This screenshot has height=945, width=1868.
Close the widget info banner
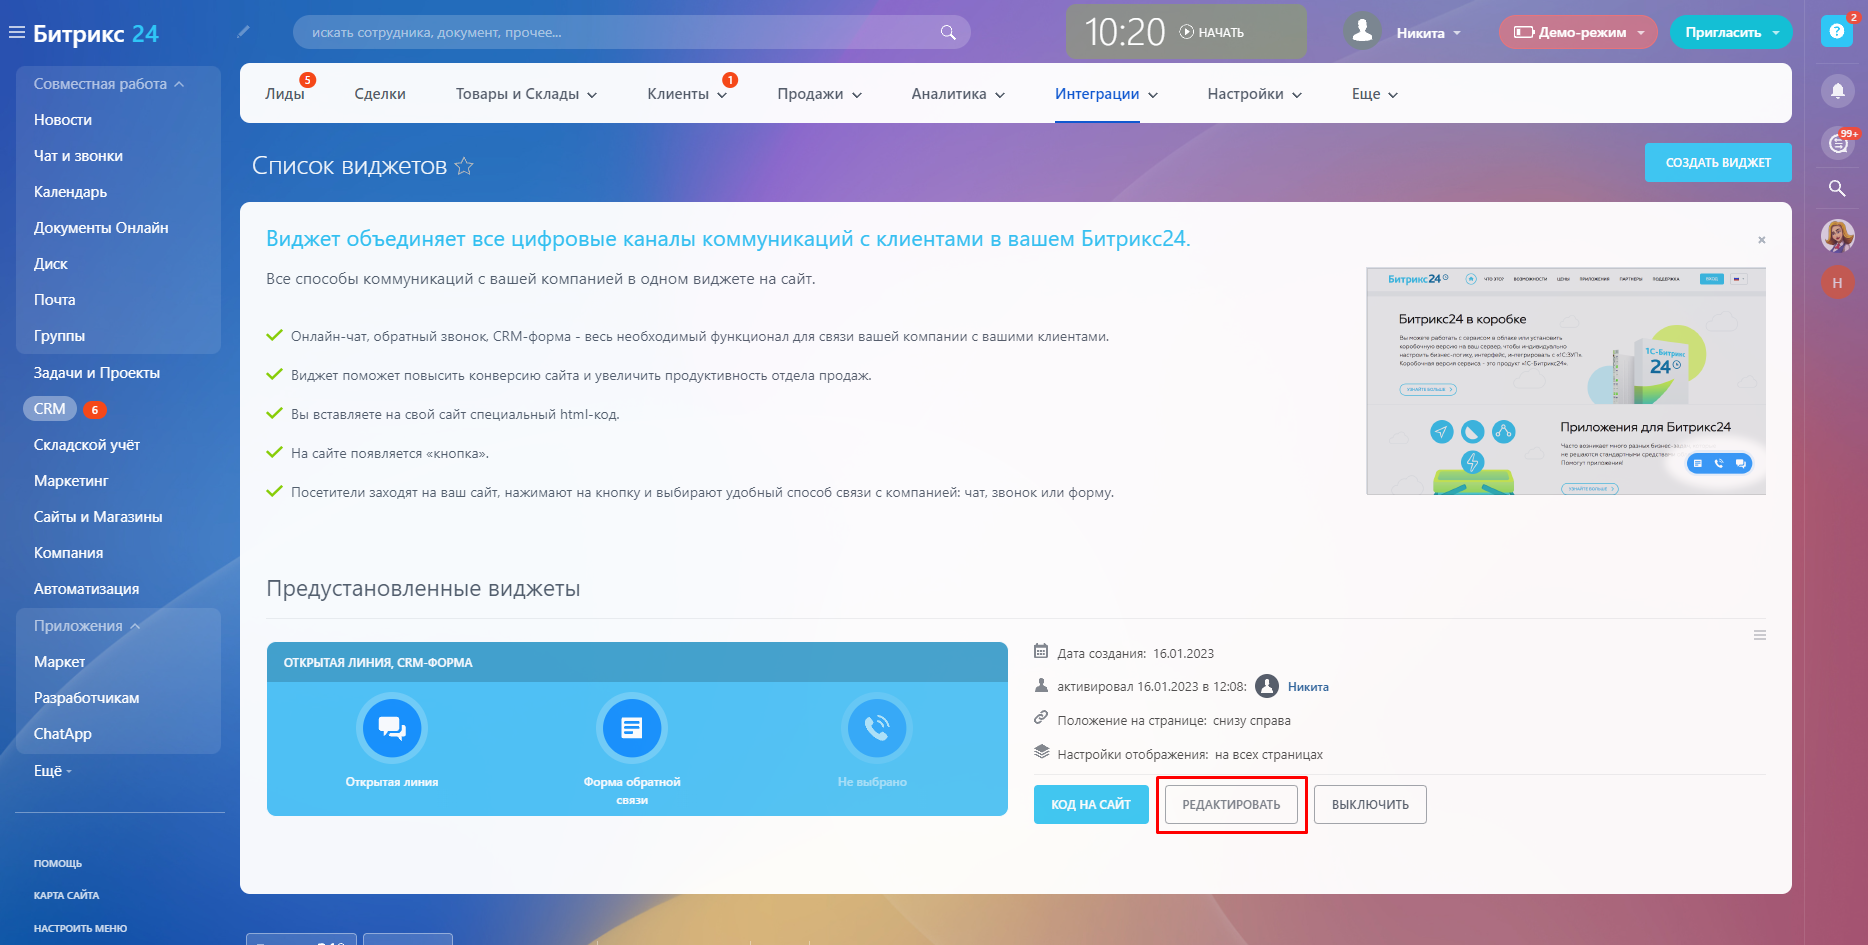pyautogui.click(x=1761, y=240)
